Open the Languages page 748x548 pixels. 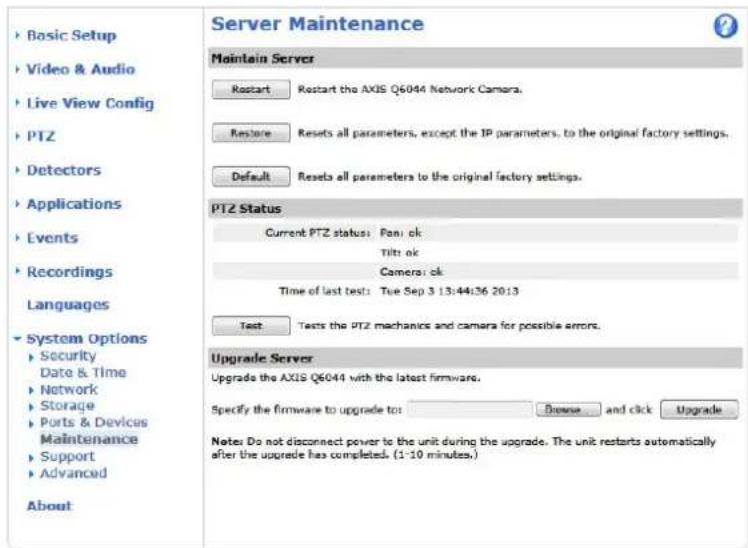(x=68, y=305)
